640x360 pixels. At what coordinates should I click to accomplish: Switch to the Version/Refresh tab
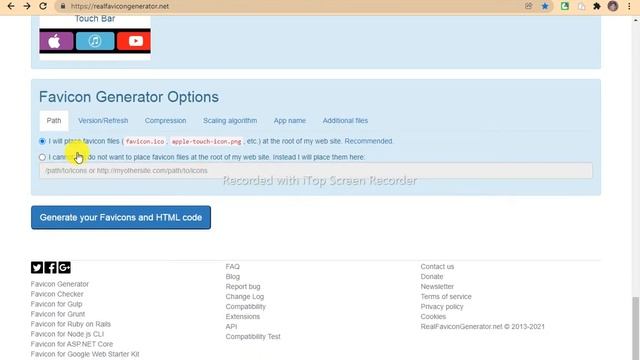coord(103,120)
